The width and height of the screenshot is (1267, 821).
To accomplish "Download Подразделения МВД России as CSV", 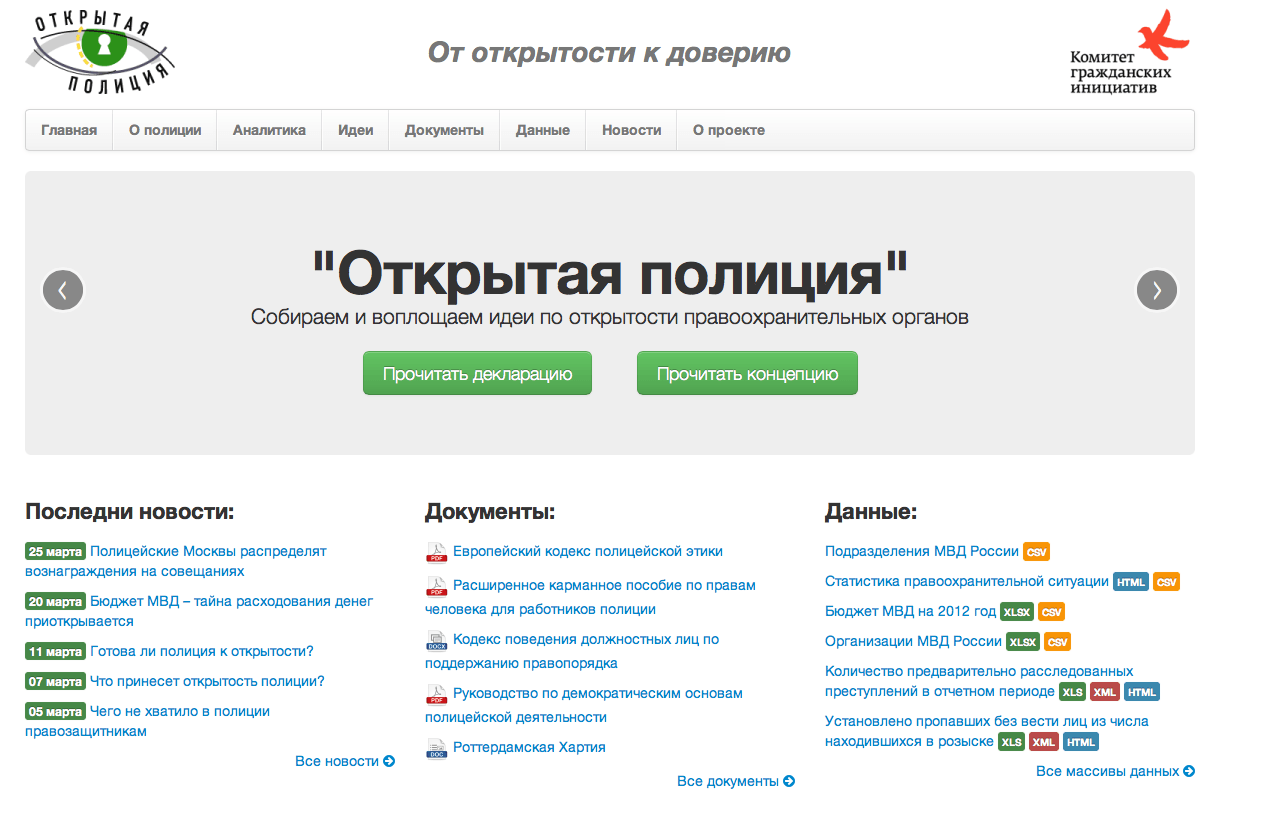I will coord(1036,552).
